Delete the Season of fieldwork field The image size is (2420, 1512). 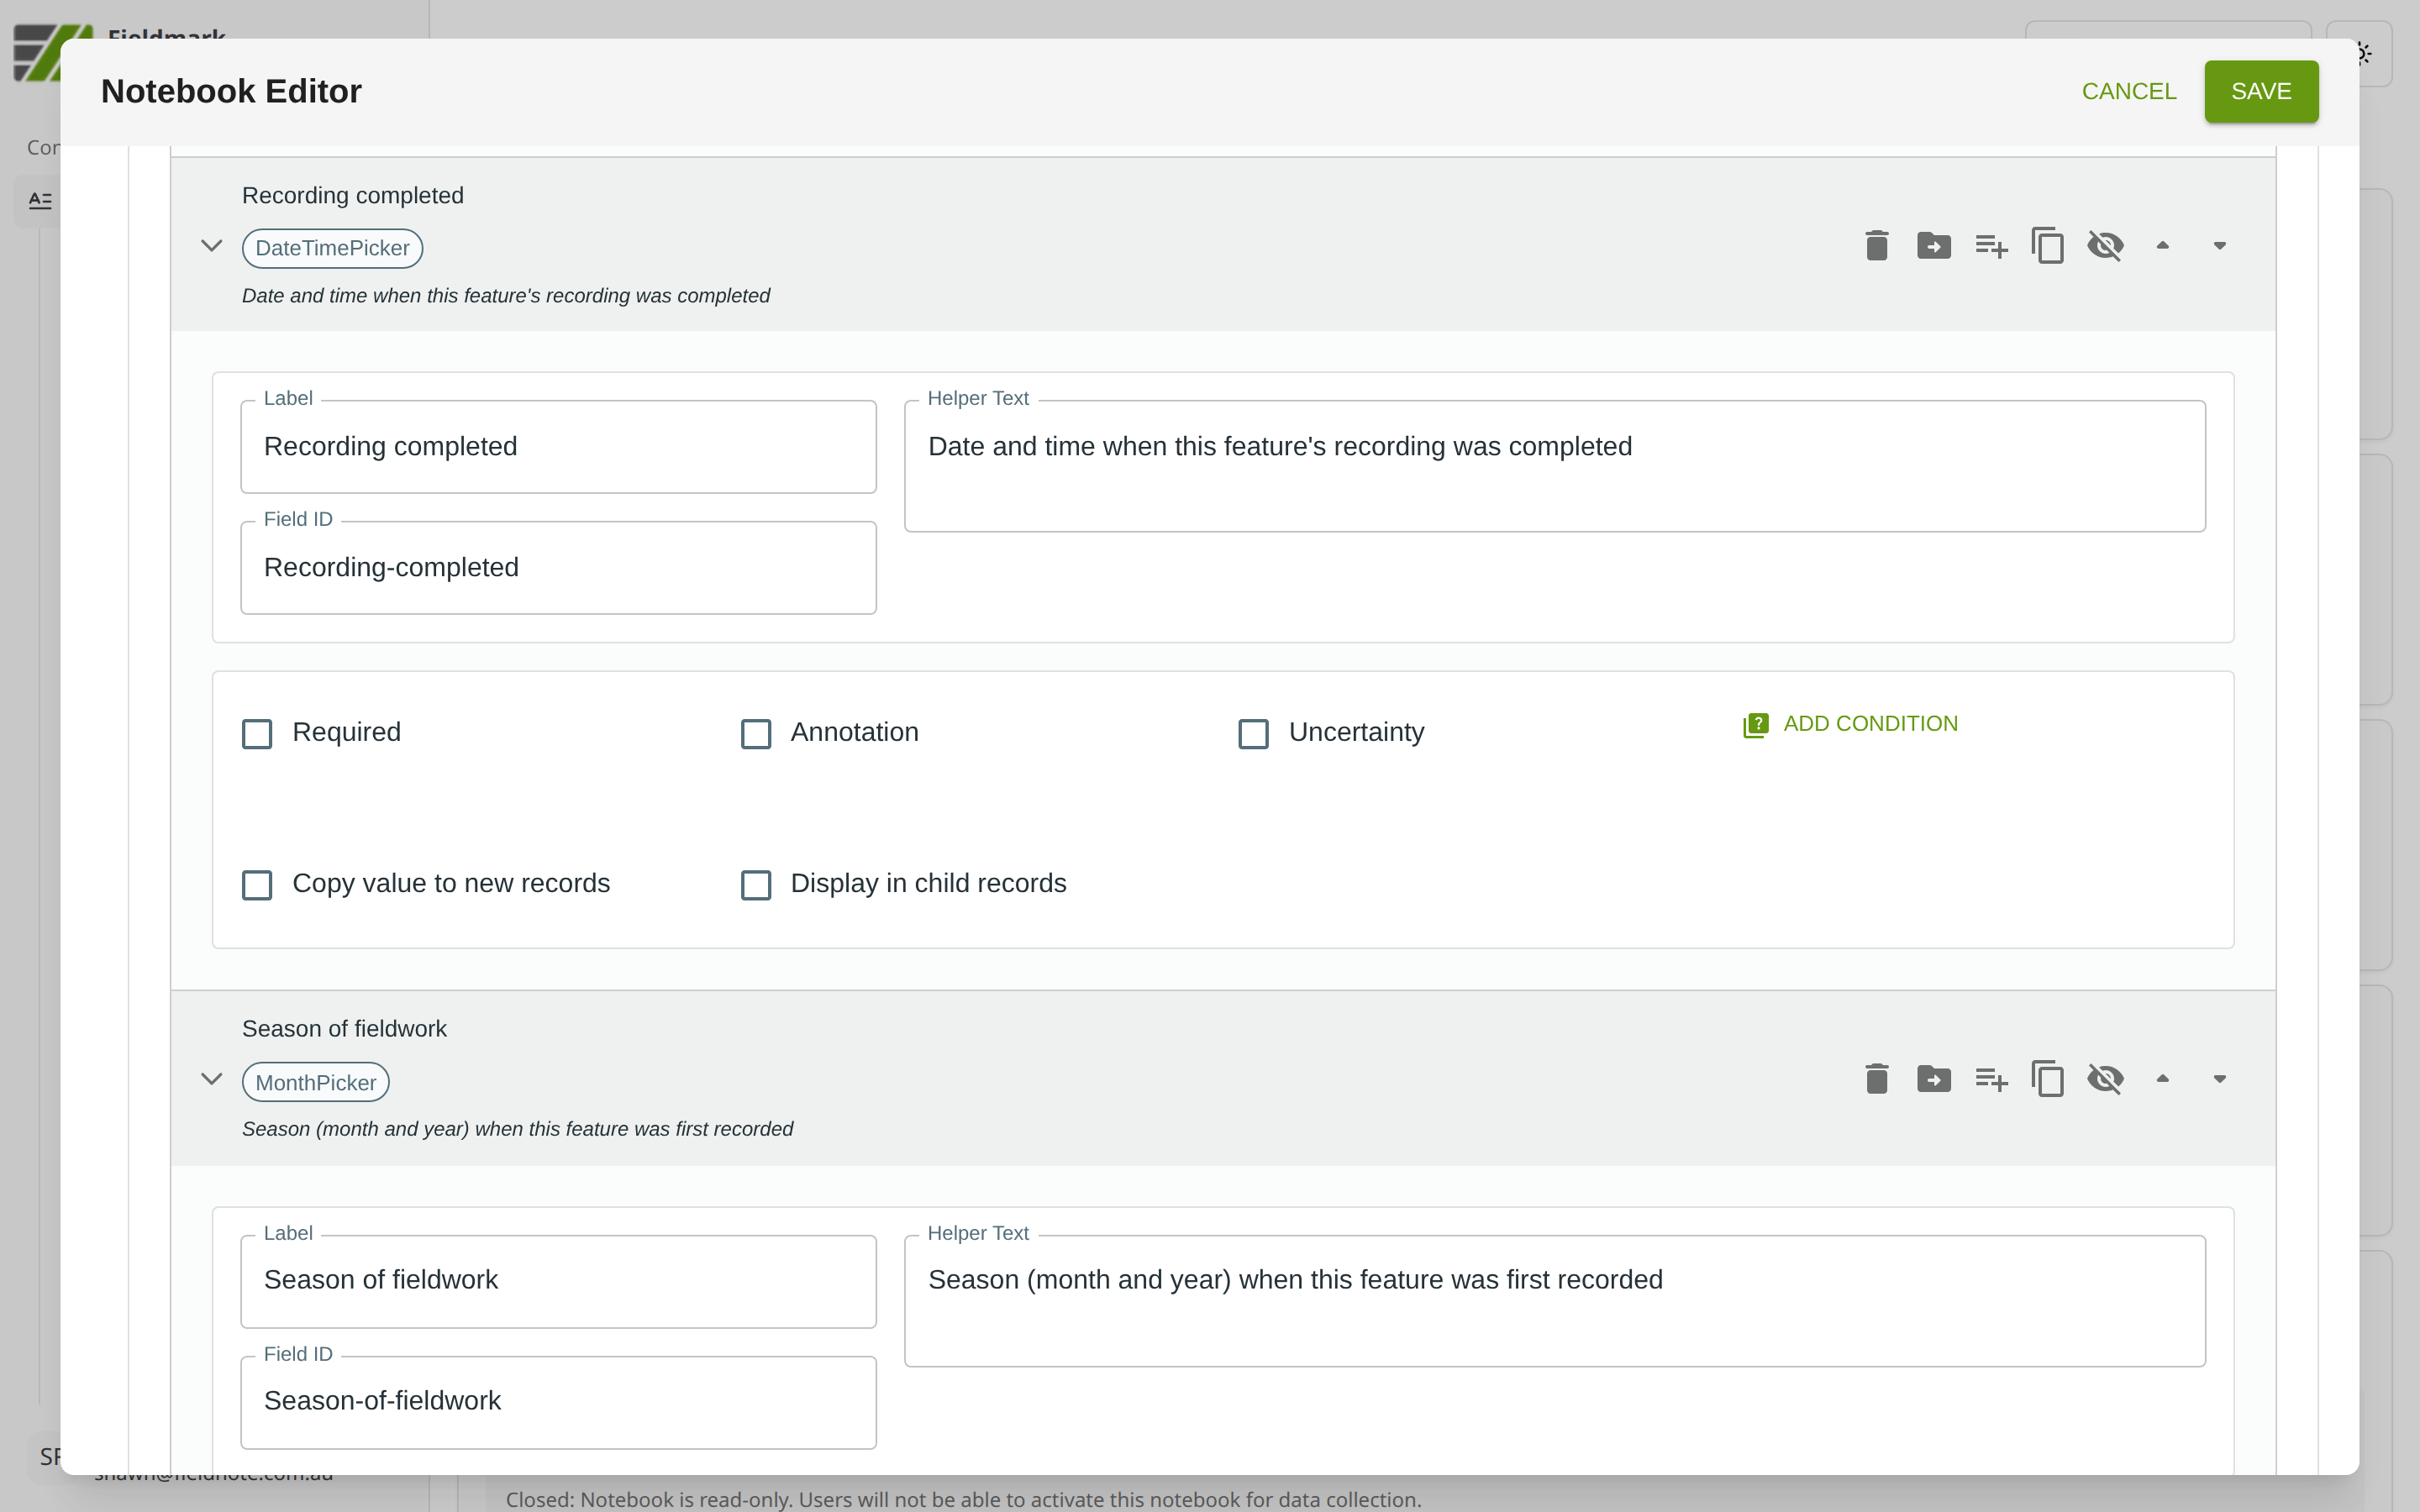point(1876,1079)
